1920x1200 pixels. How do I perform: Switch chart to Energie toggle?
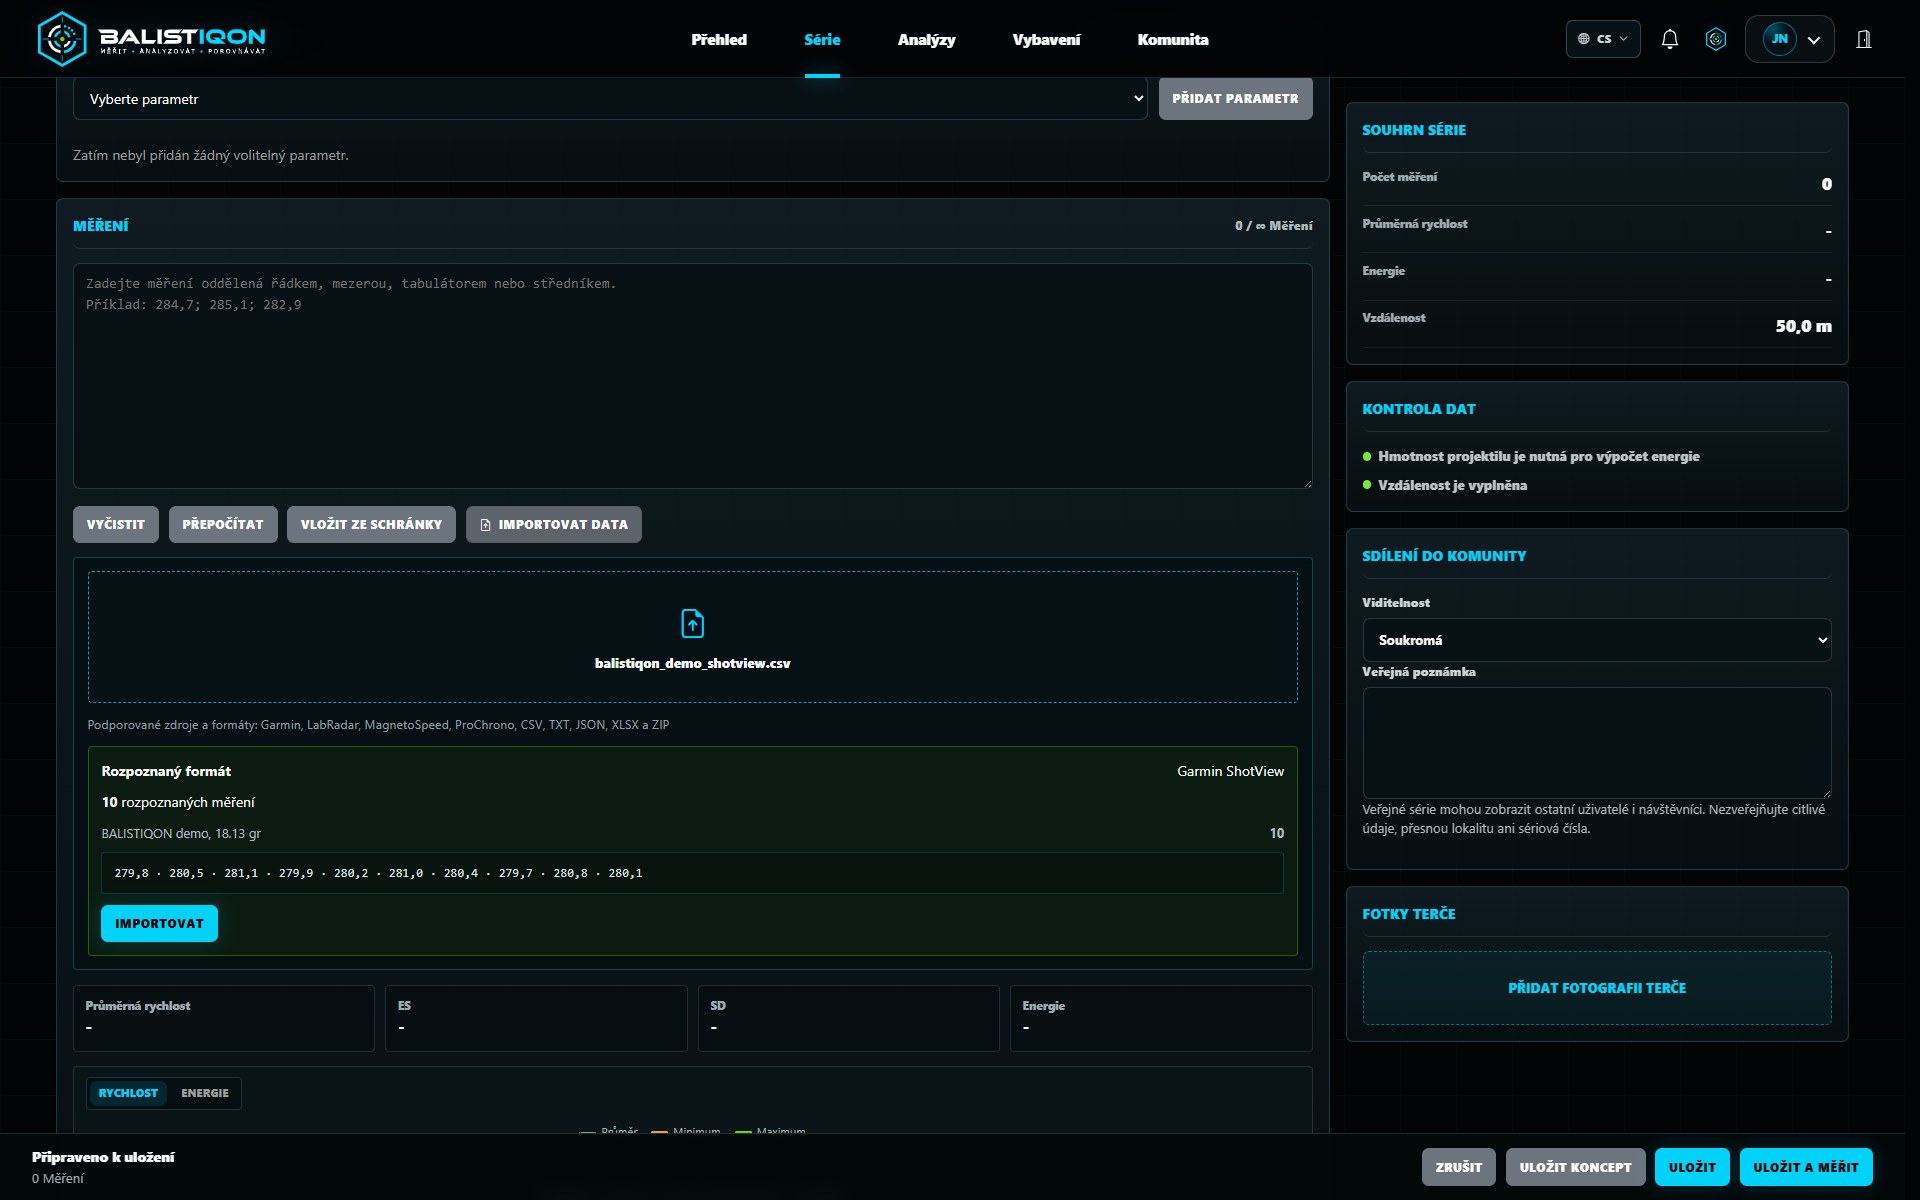click(205, 1093)
